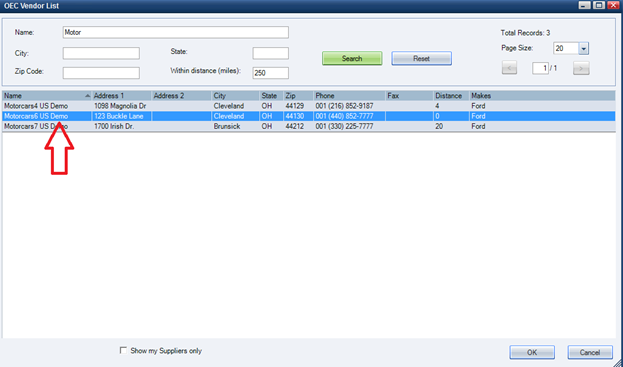Sort by Fax column header
Screen dimensions: 623x367
pyautogui.click(x=409, y=96)
